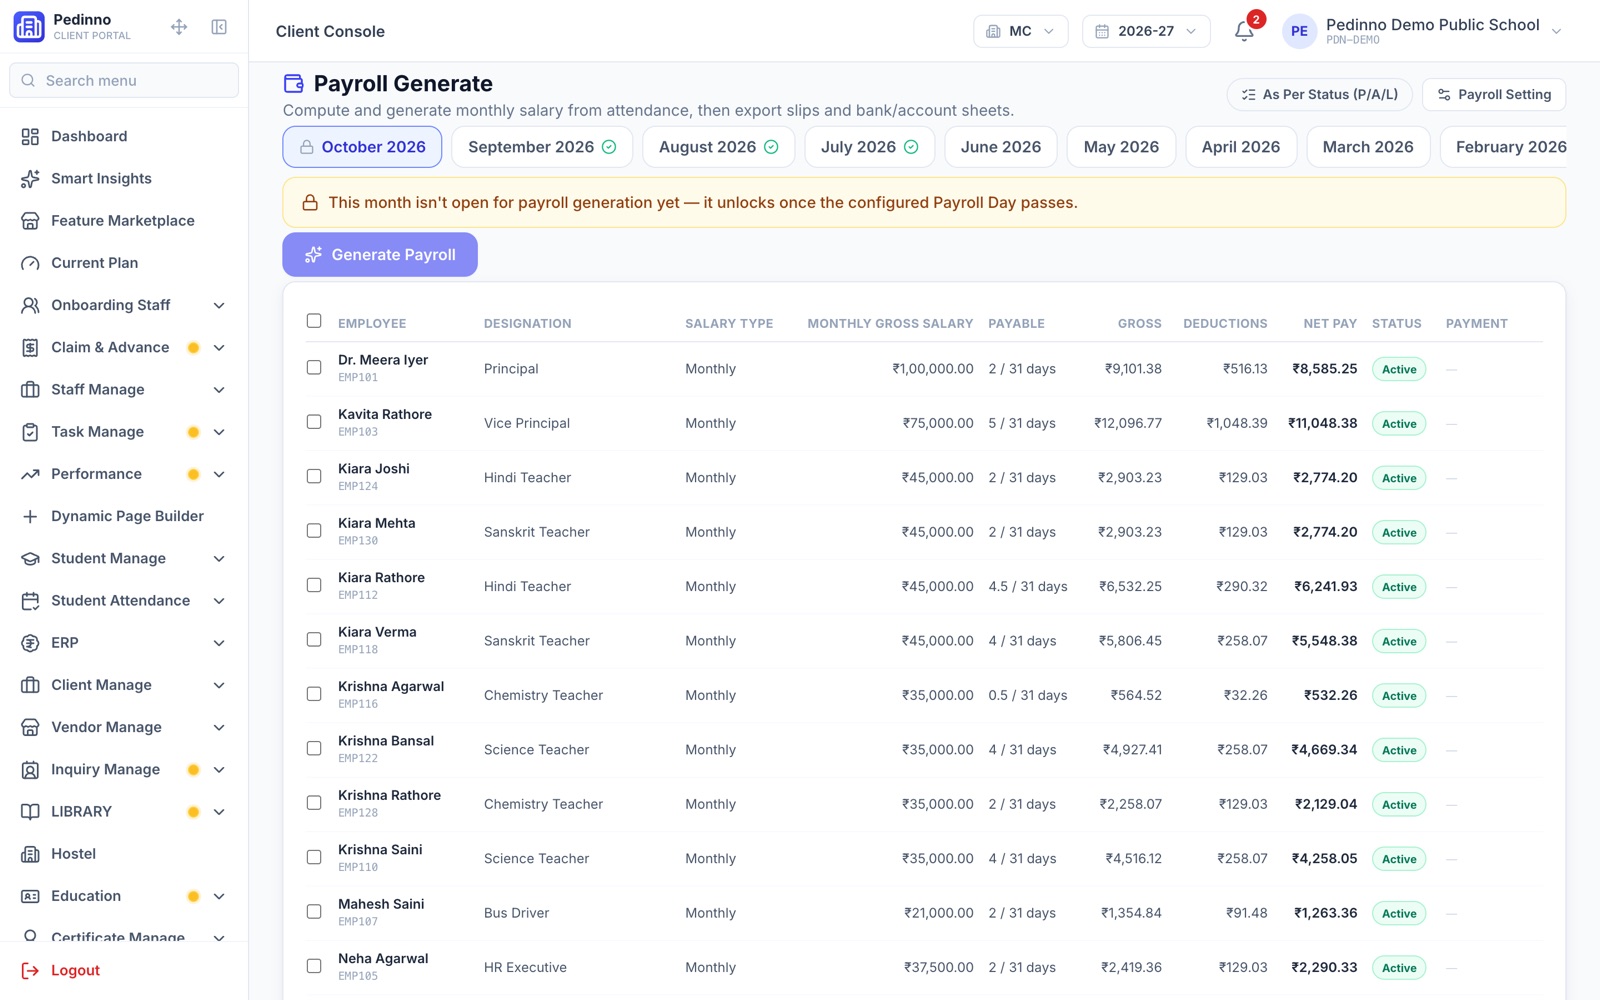Click the EMPLOYEE column header
The image size is (1600, 1000).
pyautogui.click(x=372, y=323)
